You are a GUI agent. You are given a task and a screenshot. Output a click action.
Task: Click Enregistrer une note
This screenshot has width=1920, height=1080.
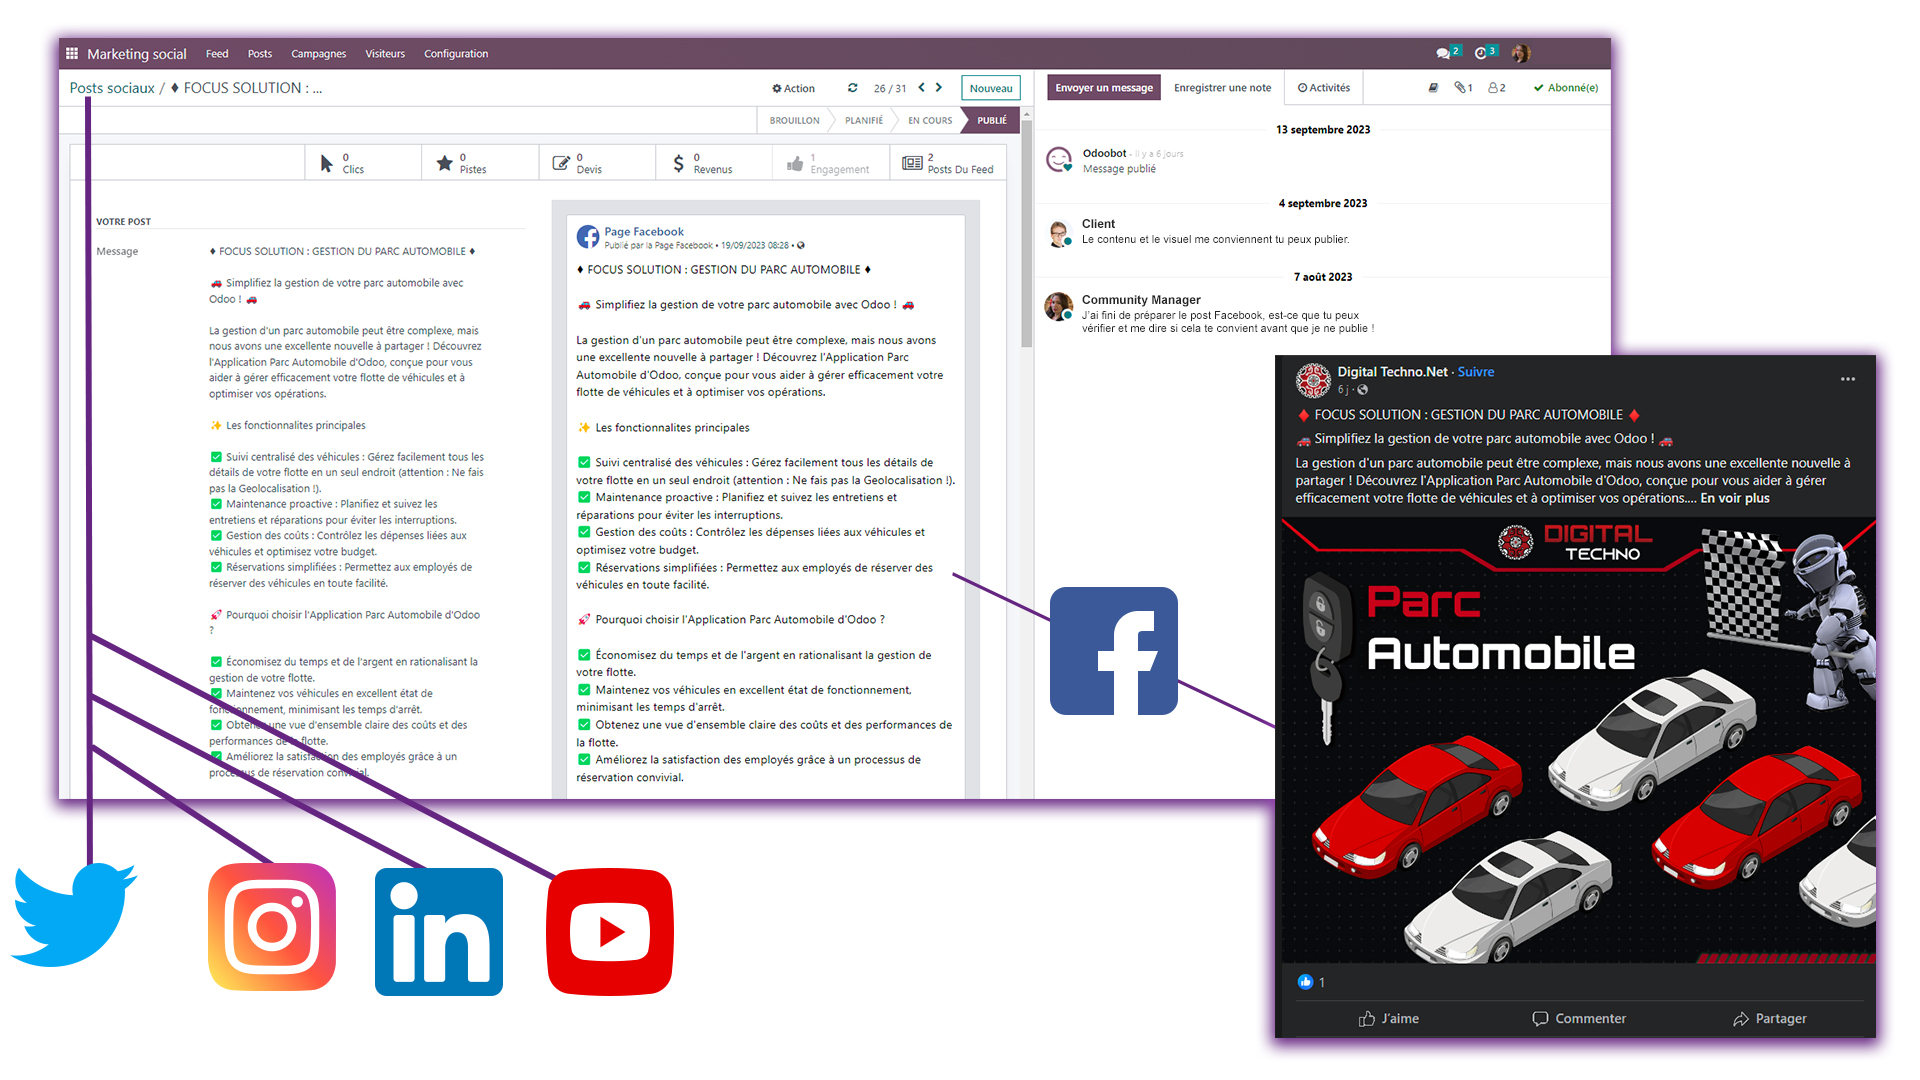pos(1222,88)
